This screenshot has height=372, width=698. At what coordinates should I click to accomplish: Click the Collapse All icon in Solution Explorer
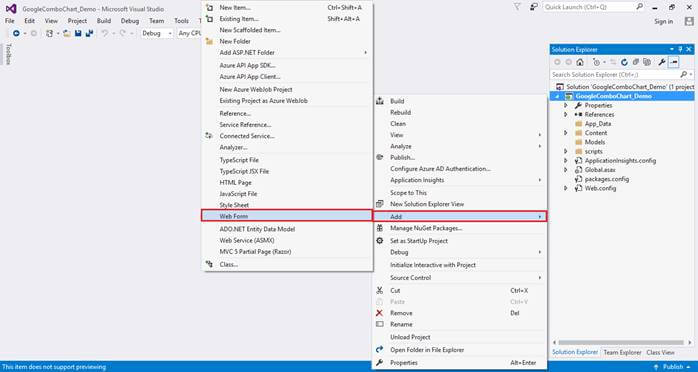pos(636,62)
